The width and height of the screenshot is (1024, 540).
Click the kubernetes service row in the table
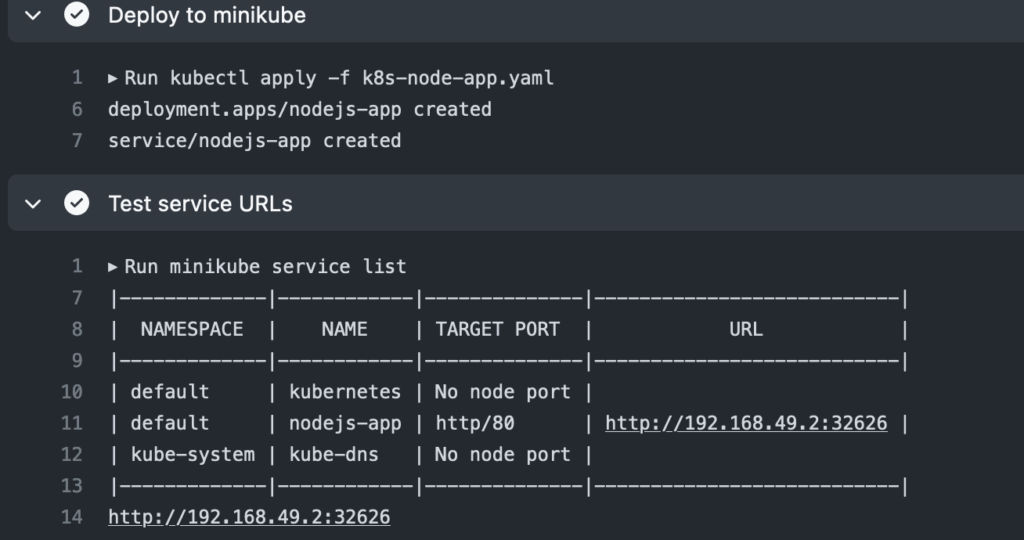pos(351,392)
